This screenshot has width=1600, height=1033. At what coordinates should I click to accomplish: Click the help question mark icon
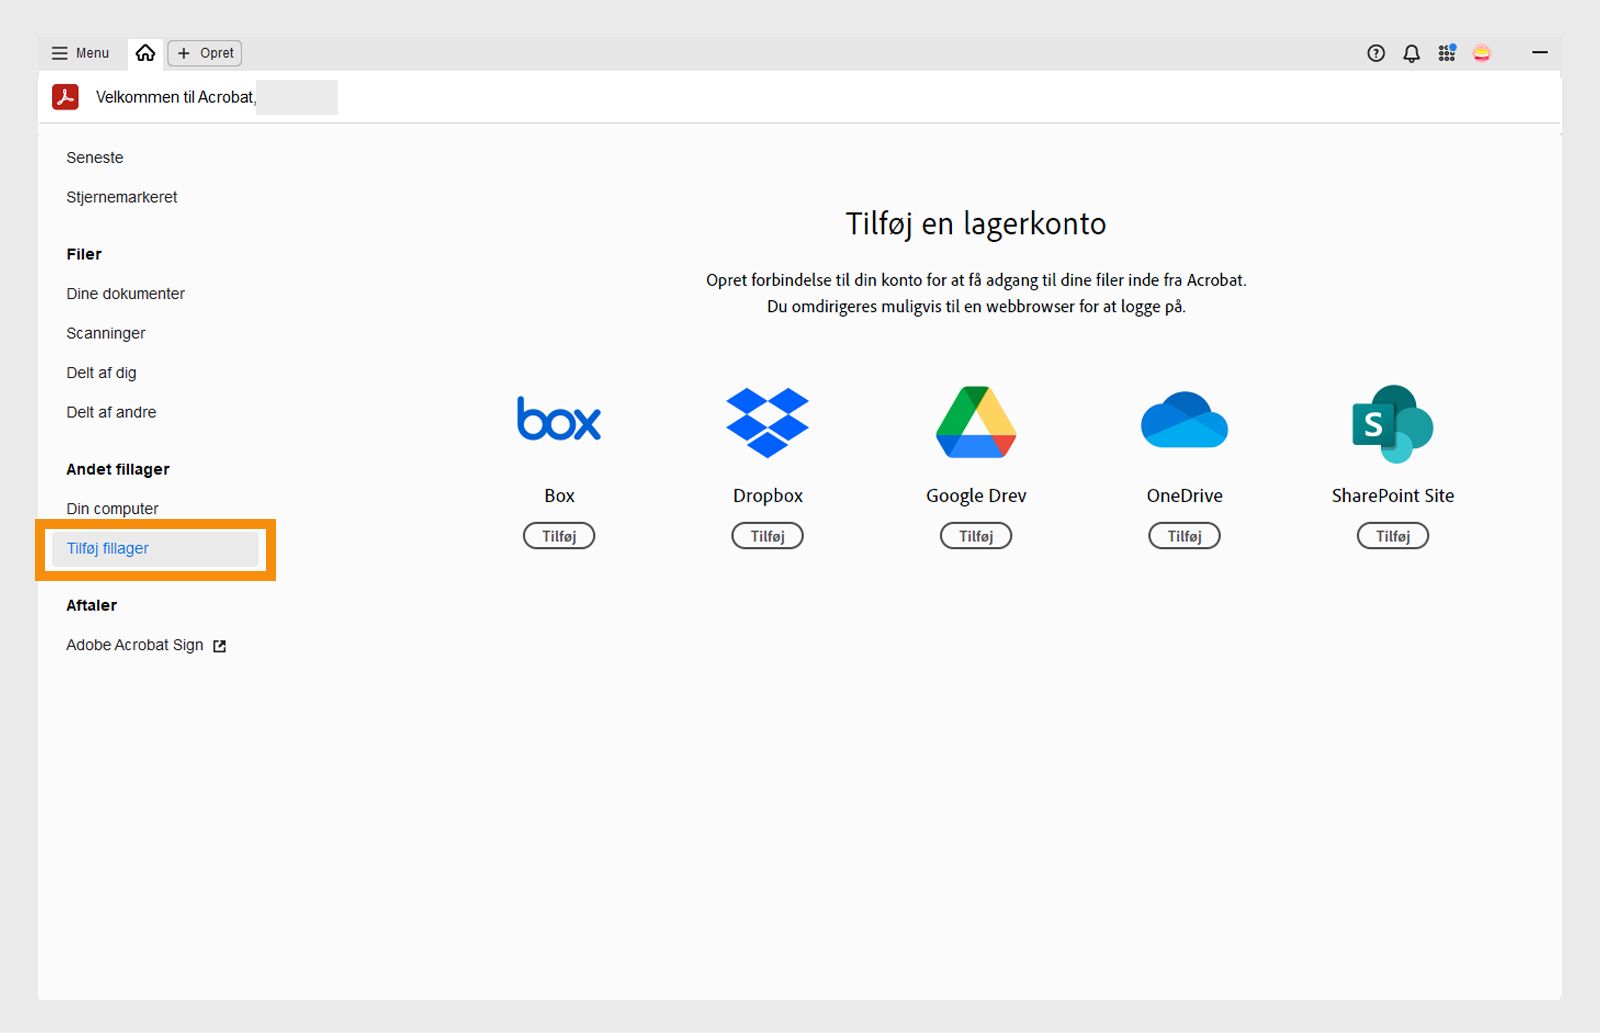pos(1376,53)
